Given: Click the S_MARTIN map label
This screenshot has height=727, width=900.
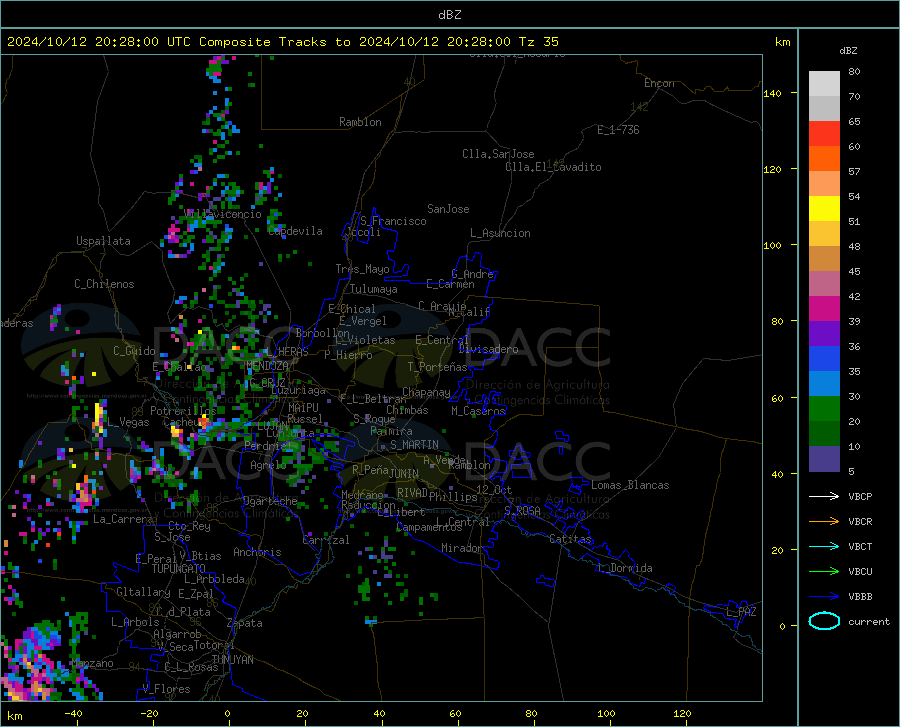Looking at the screenshot, I should tap(414, 445).
